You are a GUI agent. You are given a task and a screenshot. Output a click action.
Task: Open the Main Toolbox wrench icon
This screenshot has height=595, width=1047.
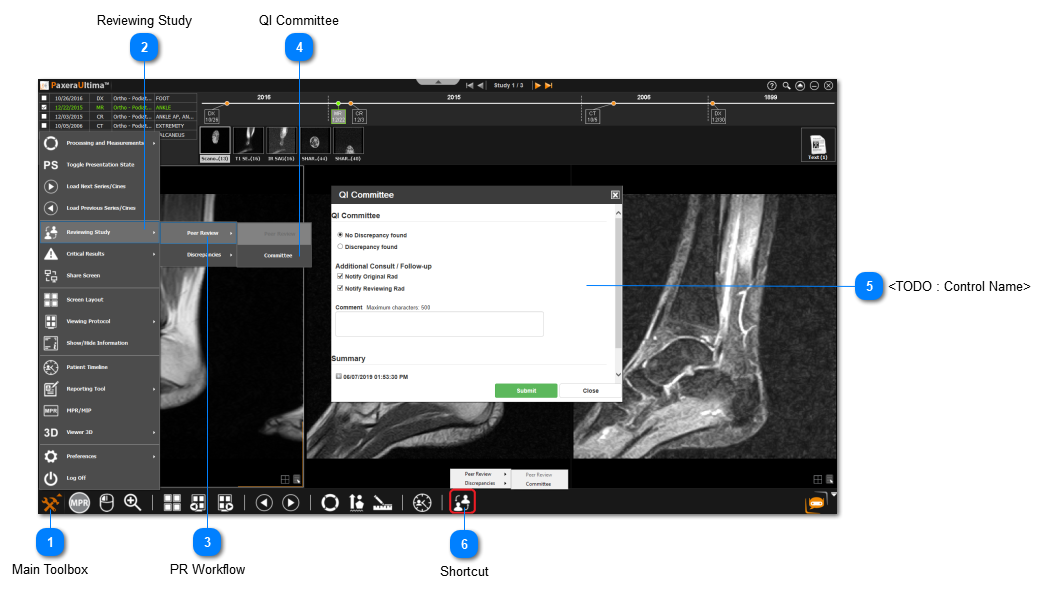[51, 503]
